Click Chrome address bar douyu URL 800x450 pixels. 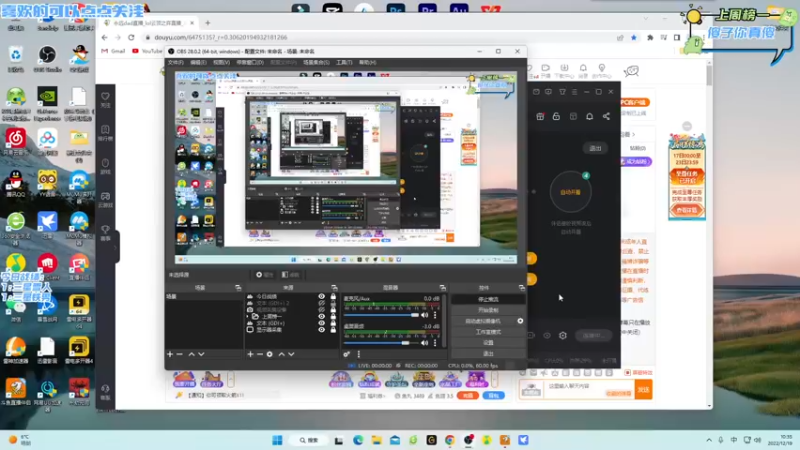[221, 37]
